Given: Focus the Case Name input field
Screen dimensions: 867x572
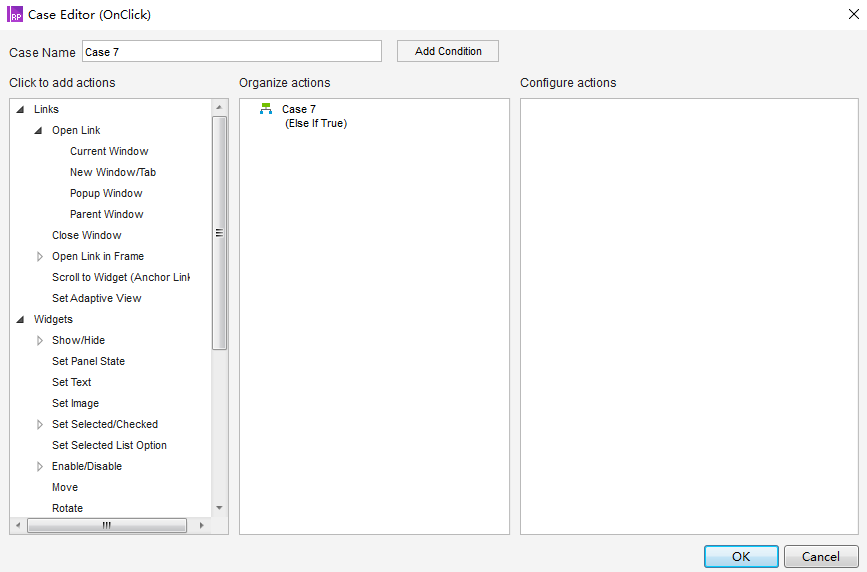Looking at the screenshot, I should 232,51.
